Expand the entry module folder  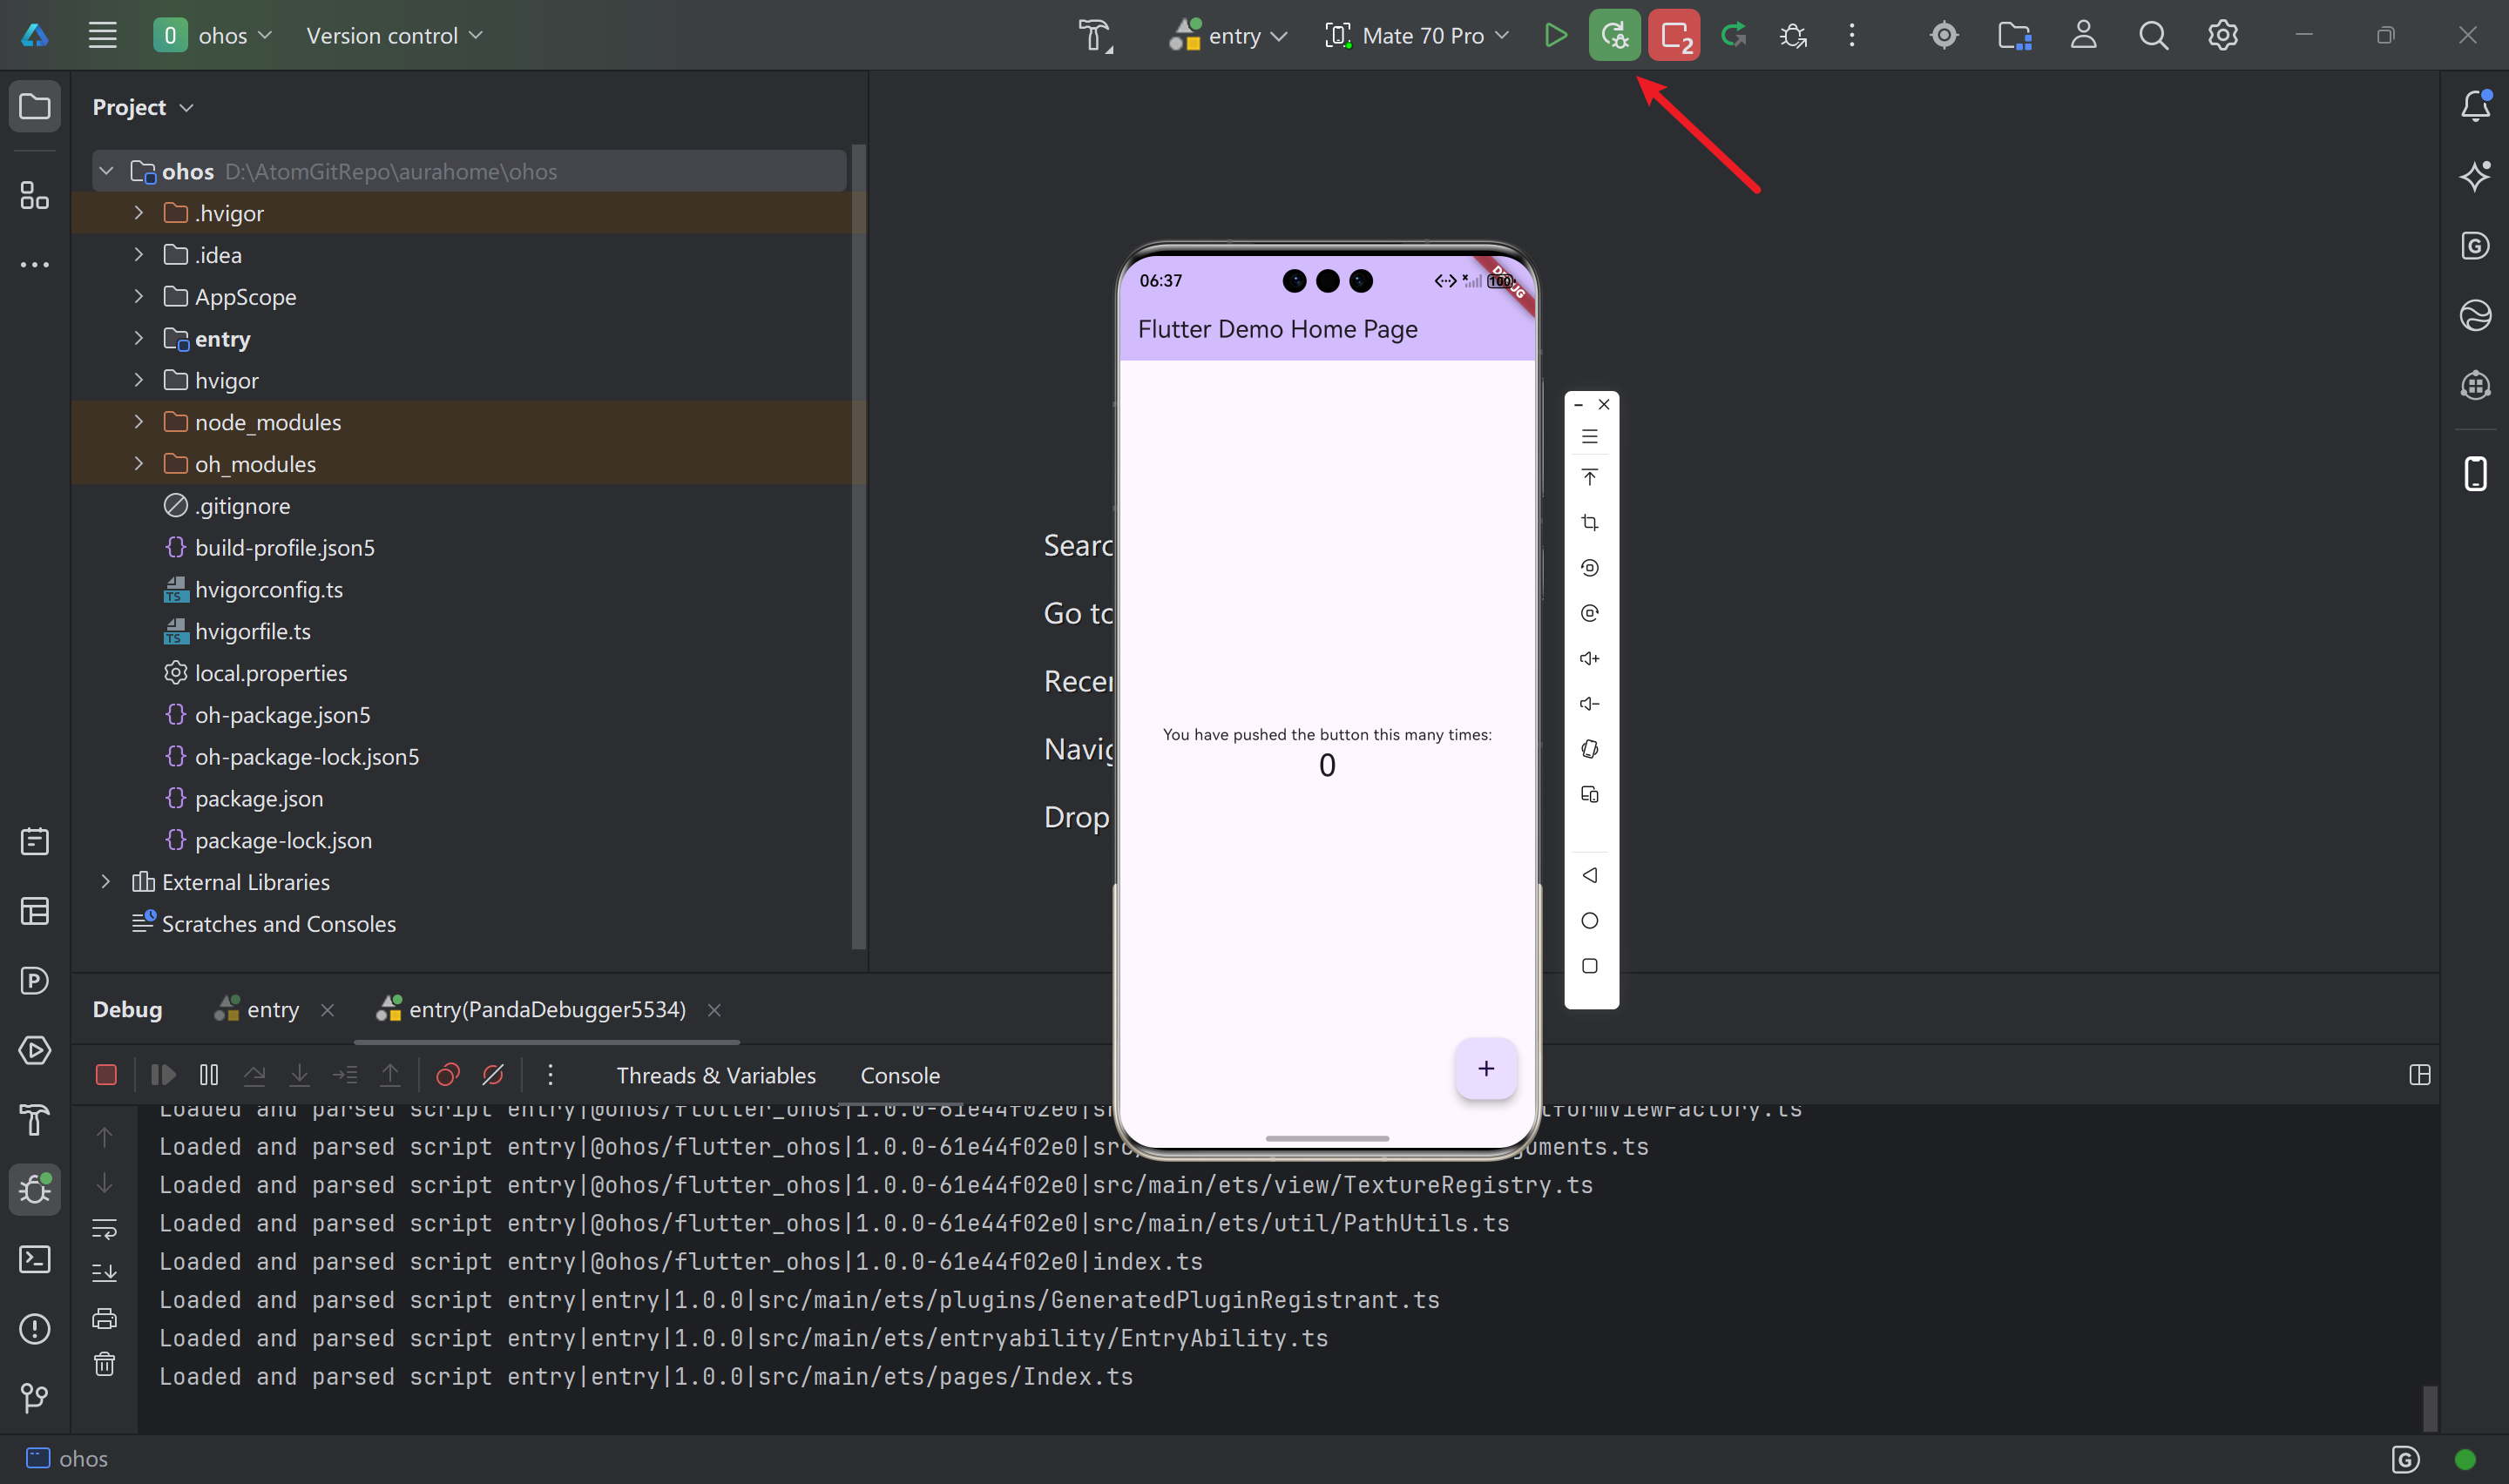click(139, 339)
